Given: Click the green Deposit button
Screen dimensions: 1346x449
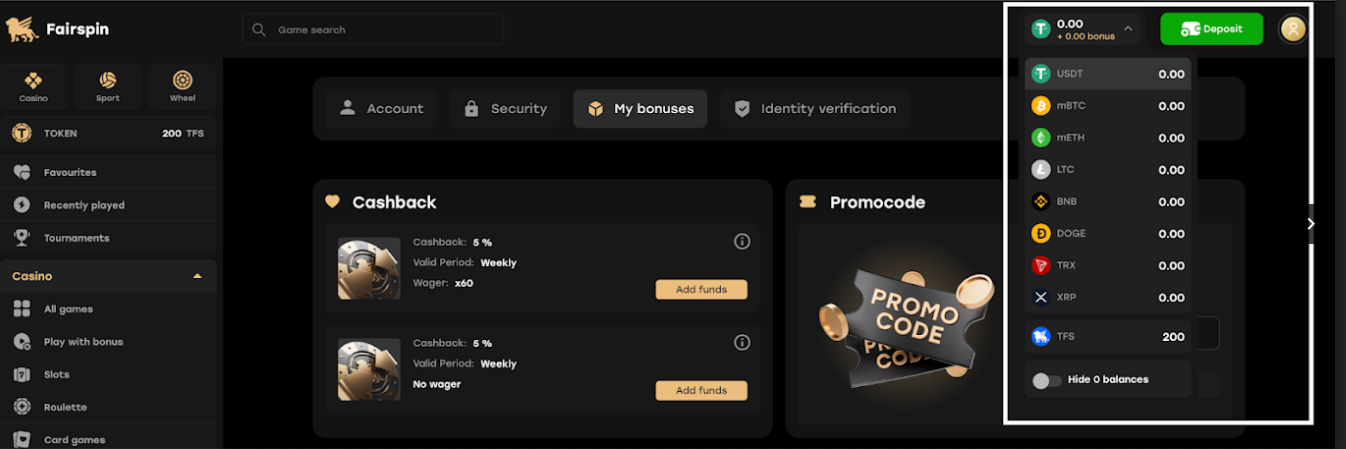Looking at the screenshot, I should [1211, 29].
